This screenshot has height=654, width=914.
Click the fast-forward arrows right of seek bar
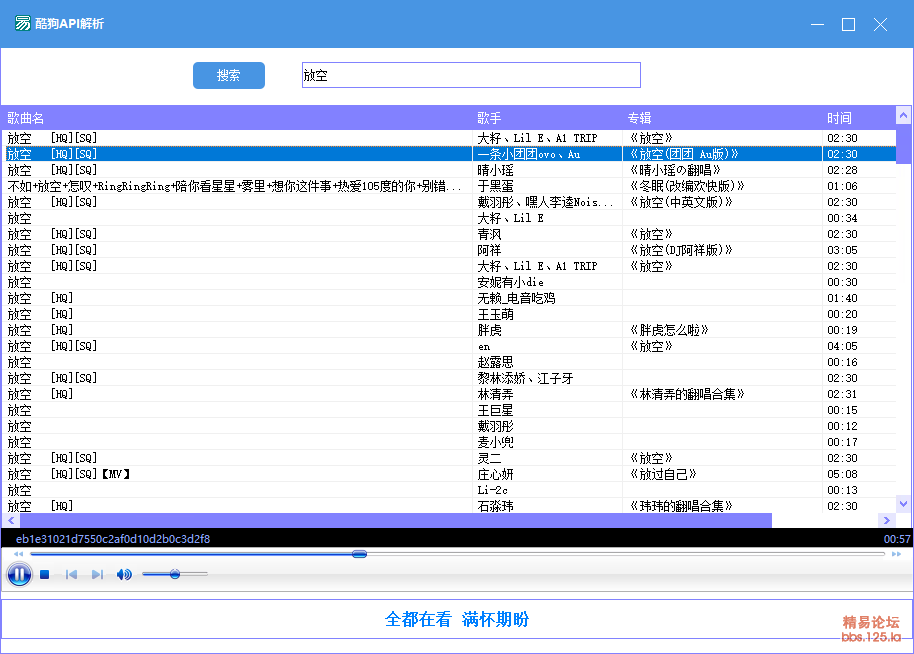click(896, 554)
